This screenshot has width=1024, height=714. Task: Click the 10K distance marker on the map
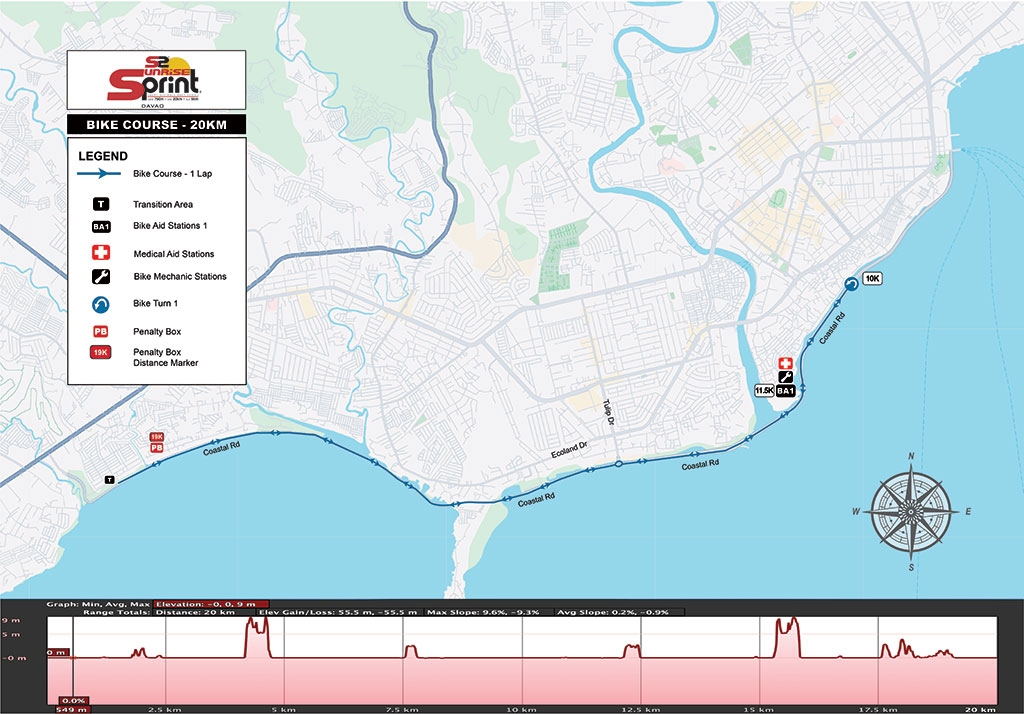point(872,279)
